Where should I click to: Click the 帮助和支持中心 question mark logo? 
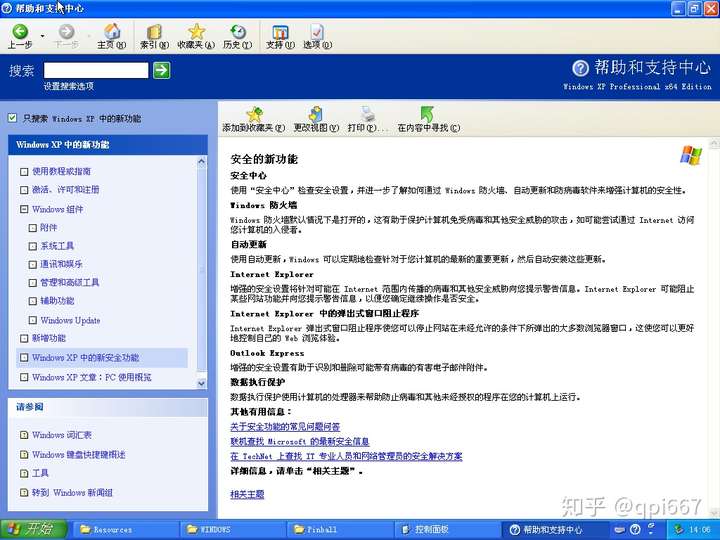(x=580, y=68)
